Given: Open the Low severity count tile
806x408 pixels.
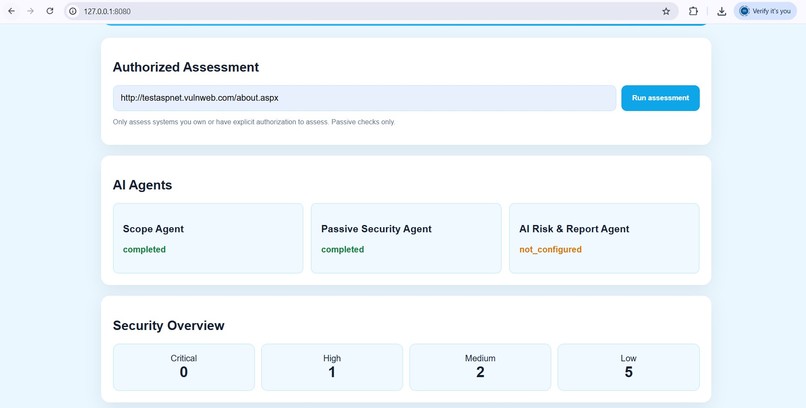Looking at the screenshot, I should [x=628, y=367].
